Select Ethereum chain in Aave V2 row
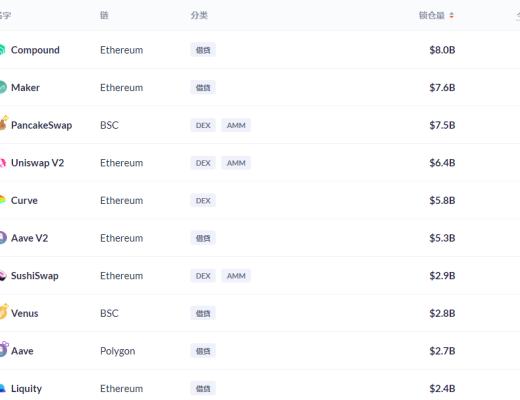 click(121, 238)
